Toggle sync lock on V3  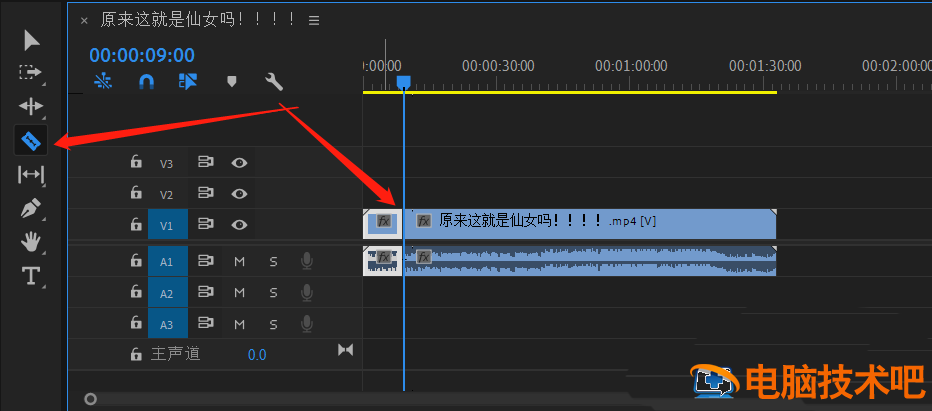[206, 162]
